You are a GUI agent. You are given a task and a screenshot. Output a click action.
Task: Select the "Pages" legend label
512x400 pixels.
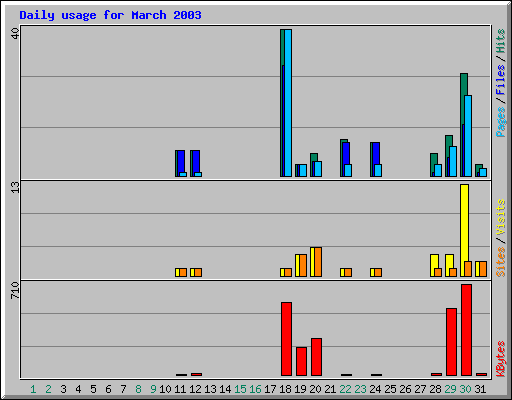(x=500, y=122)
